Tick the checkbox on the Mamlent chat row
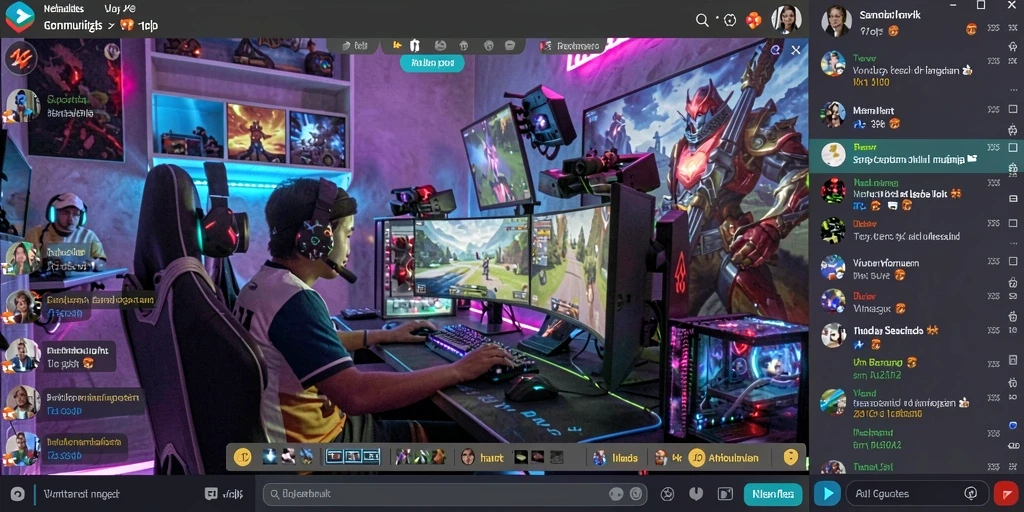 [1013, 110]
